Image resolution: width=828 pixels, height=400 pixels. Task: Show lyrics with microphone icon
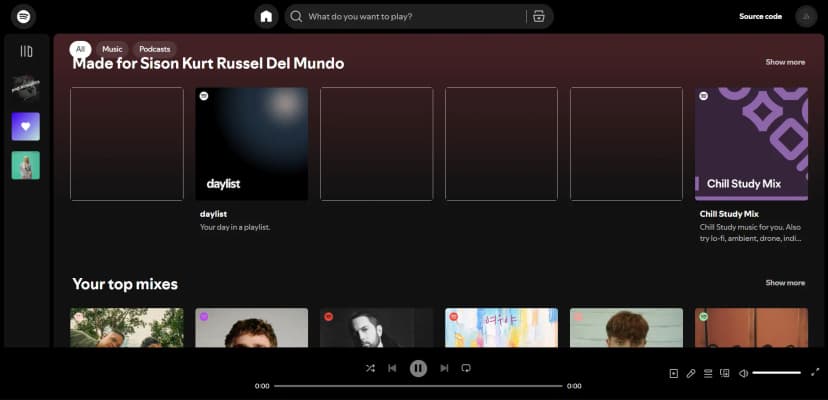tap(691, 374)
